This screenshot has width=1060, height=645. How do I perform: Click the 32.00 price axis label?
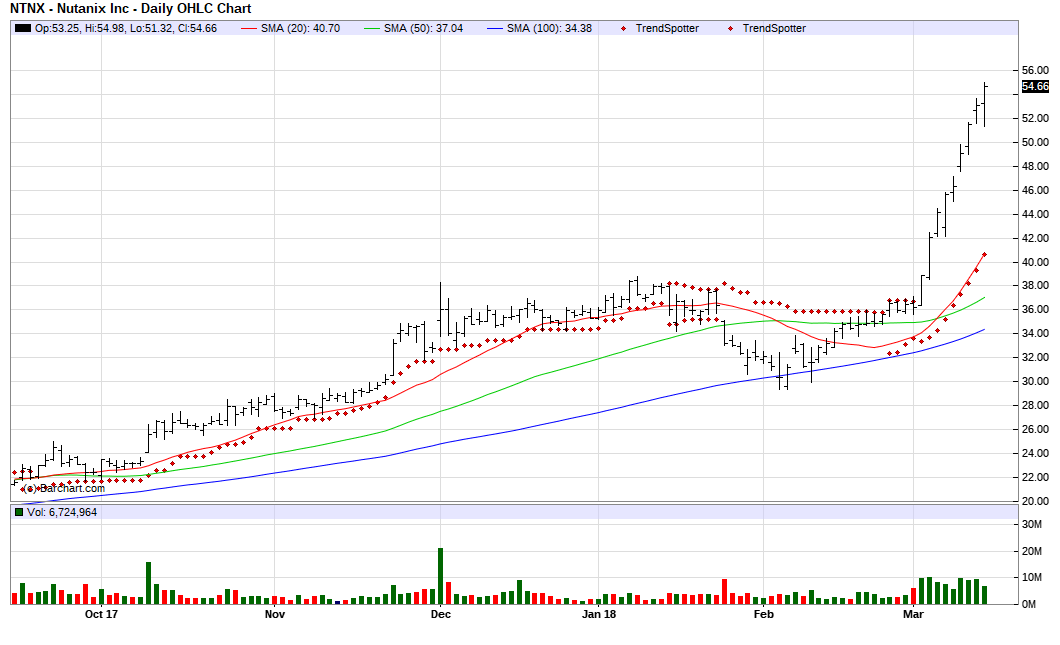pos(1035,358)
